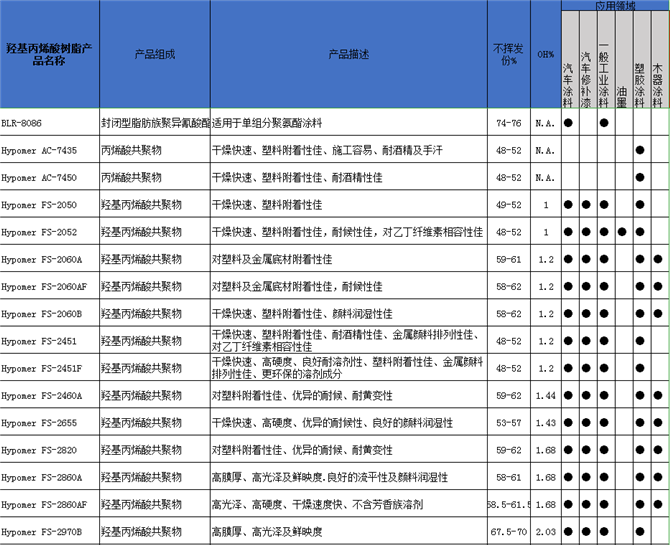Click the Hypomer AC-7435 name cell

[x=50, y=150]
